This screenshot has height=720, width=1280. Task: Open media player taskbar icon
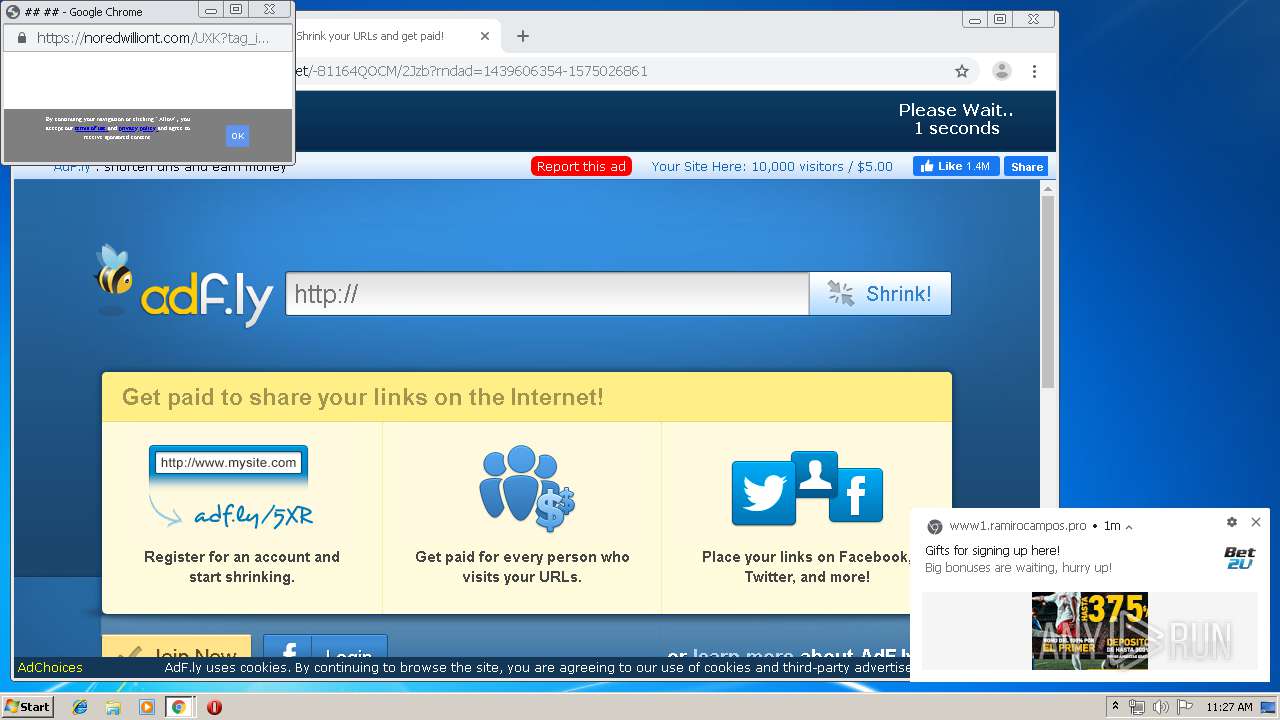[x=147, y=707]
